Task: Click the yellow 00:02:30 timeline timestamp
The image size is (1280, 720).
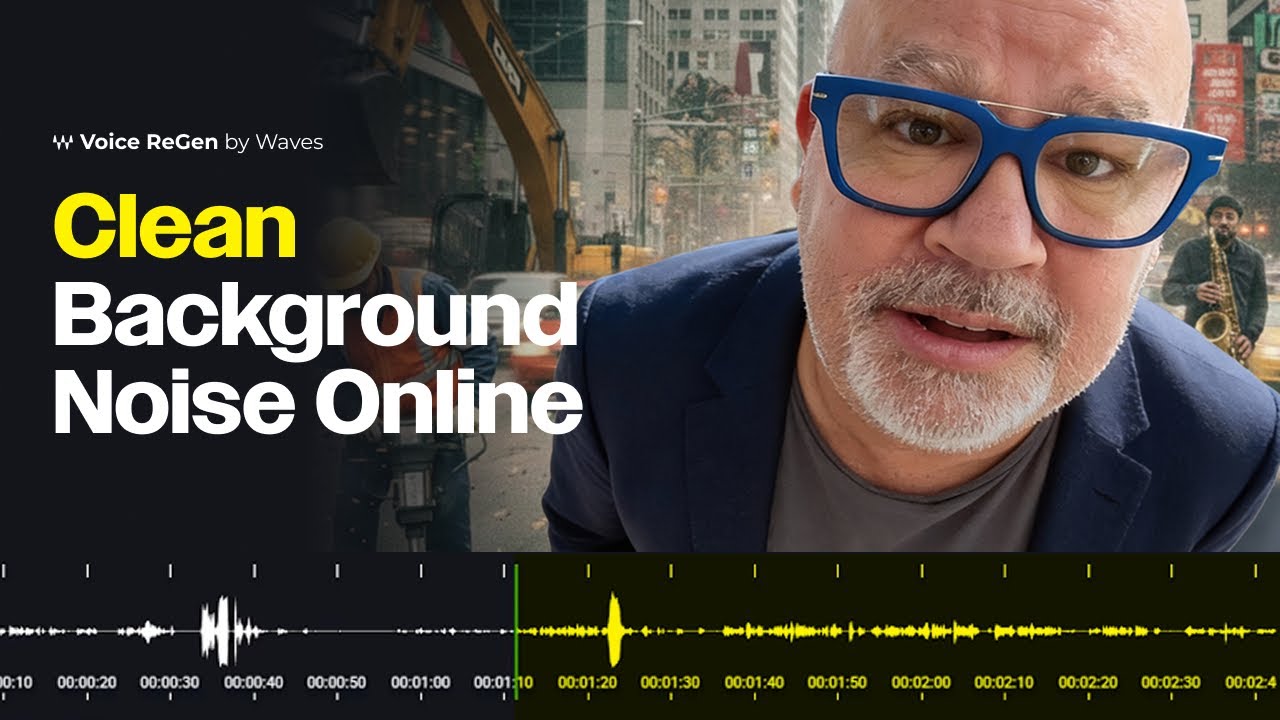Action: [1171, 683]
